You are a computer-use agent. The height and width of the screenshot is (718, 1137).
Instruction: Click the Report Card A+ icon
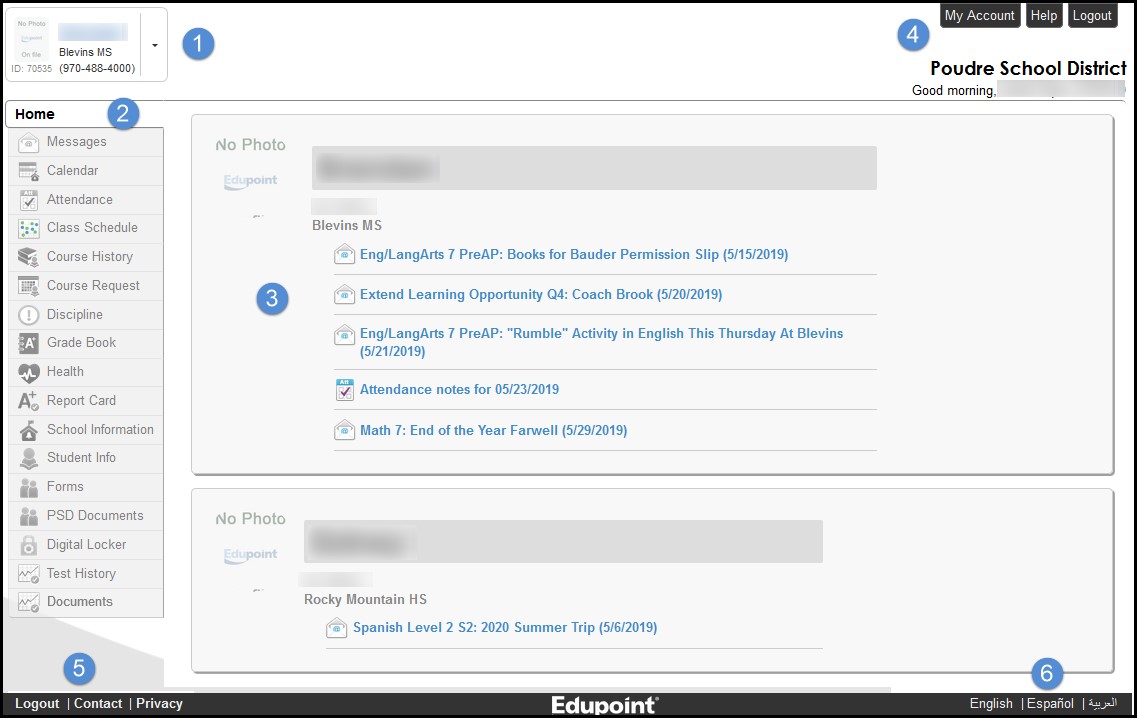28,401
